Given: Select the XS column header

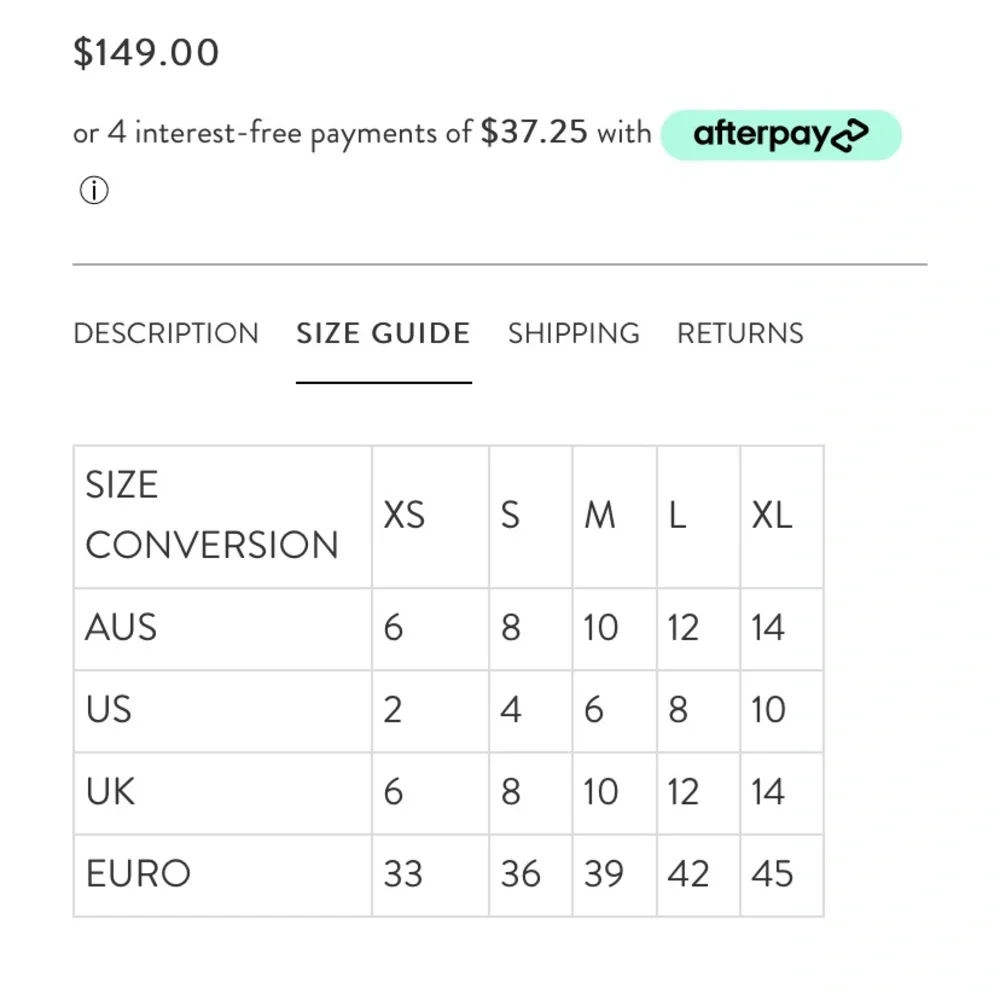Looking at the screenshot, I should click(x=404, y=516).
